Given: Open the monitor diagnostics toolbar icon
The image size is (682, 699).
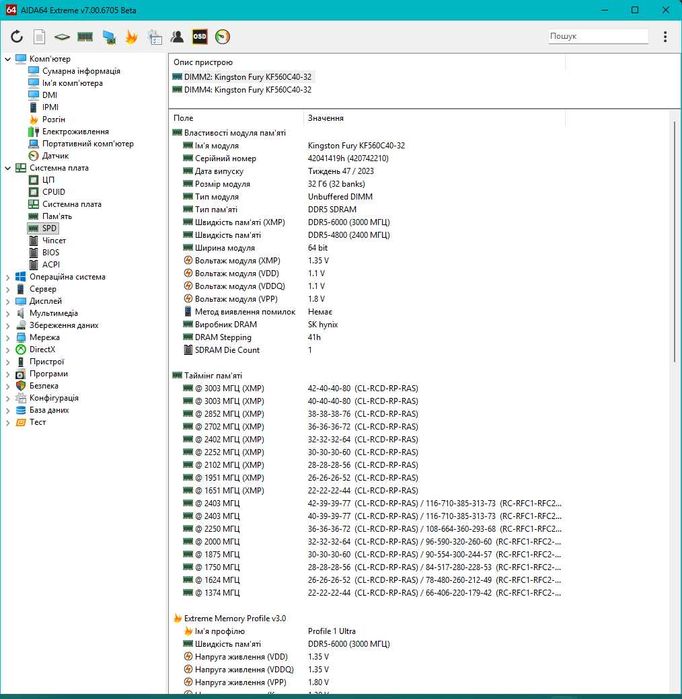Looking at the screenshot, I should 155,37.
